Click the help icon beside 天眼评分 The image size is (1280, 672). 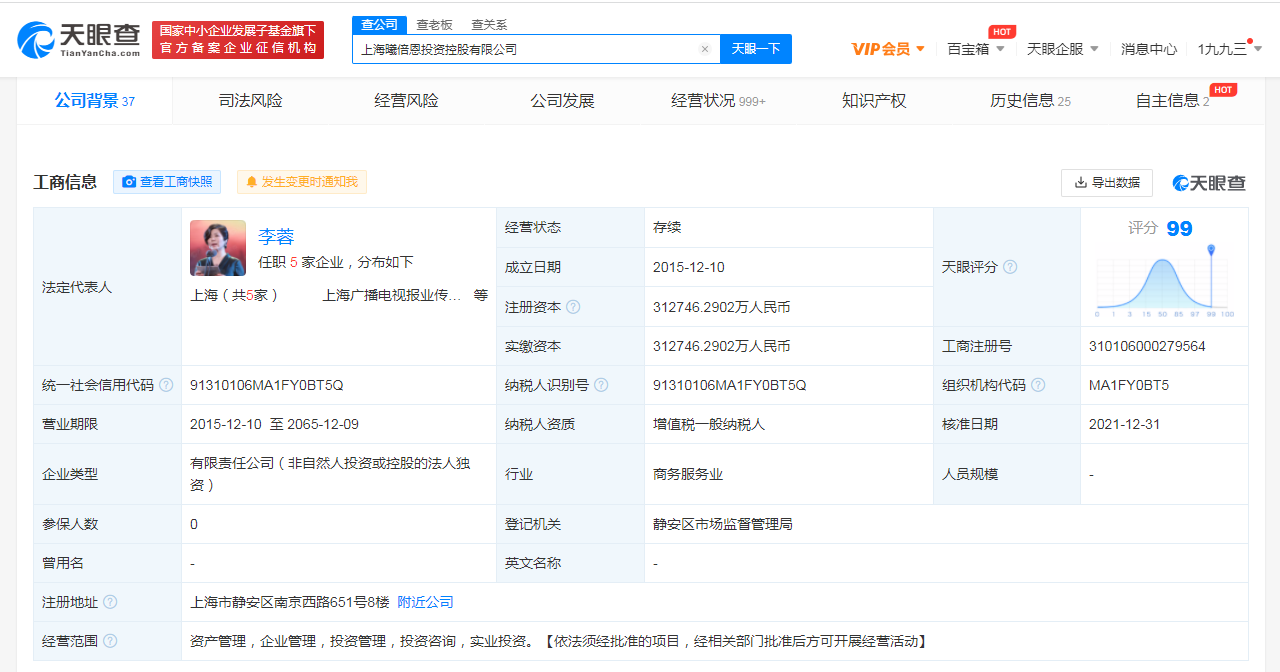point(1010,267)
